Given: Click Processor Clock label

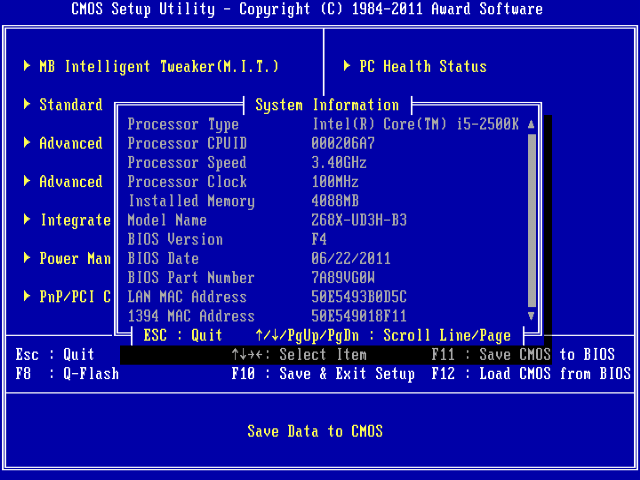Looking at the screenshot, I should (187, 182).
